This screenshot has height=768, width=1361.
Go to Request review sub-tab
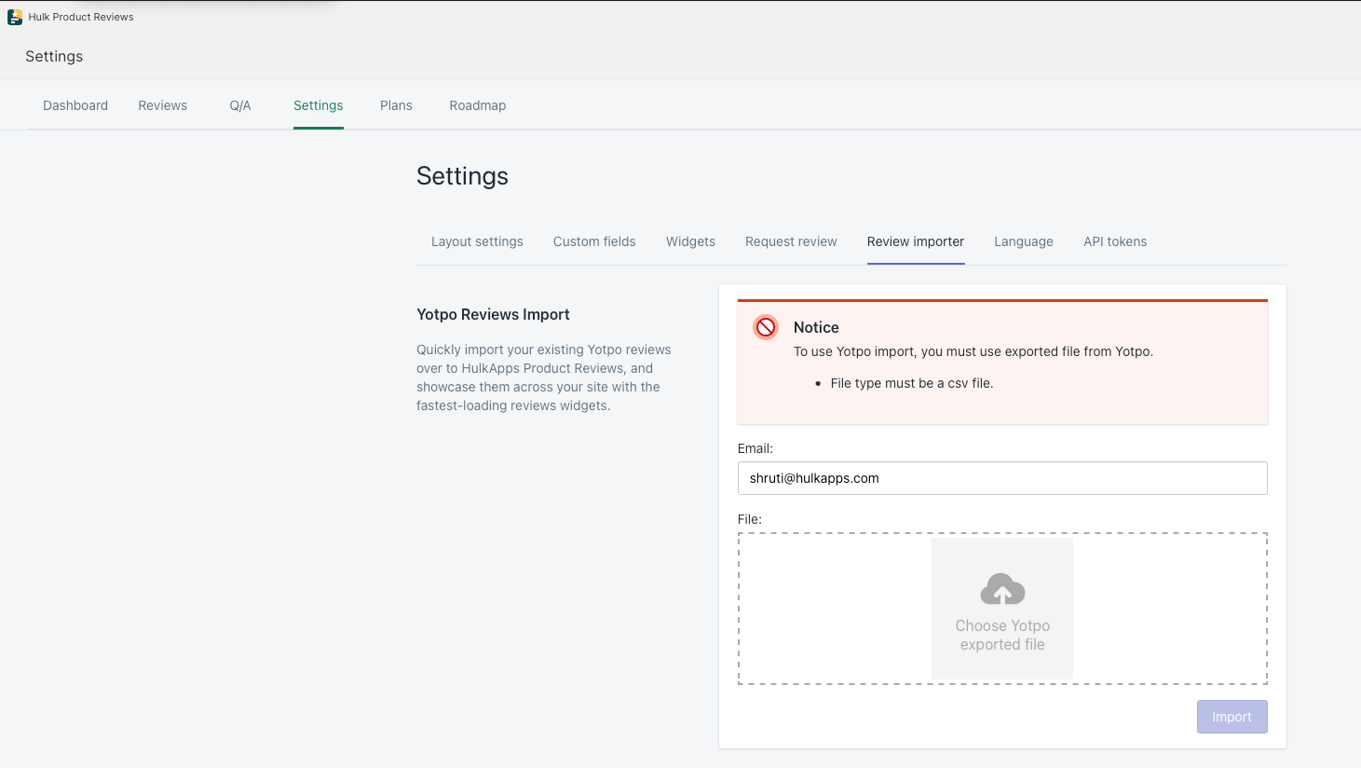[x=791, y=241]
